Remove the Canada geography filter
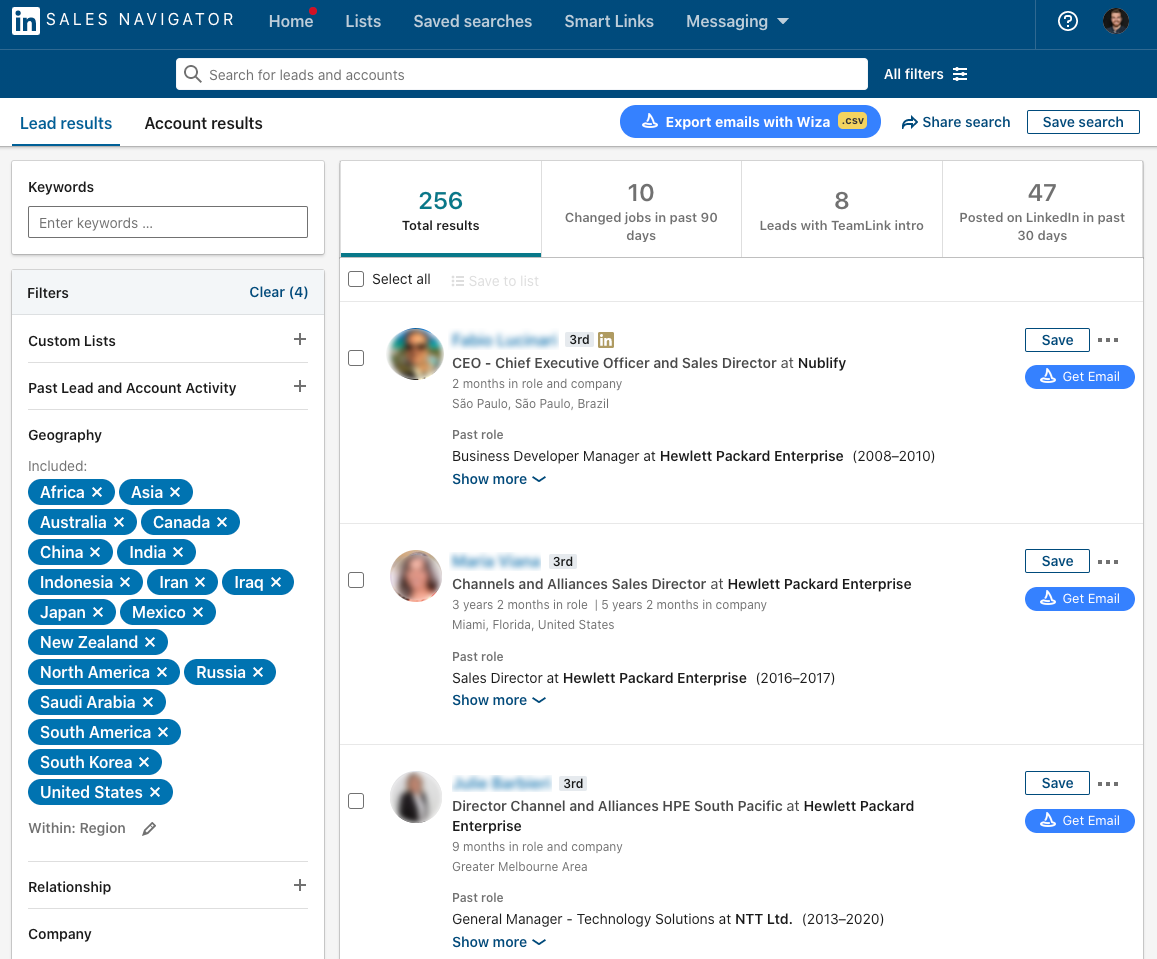 222,522
